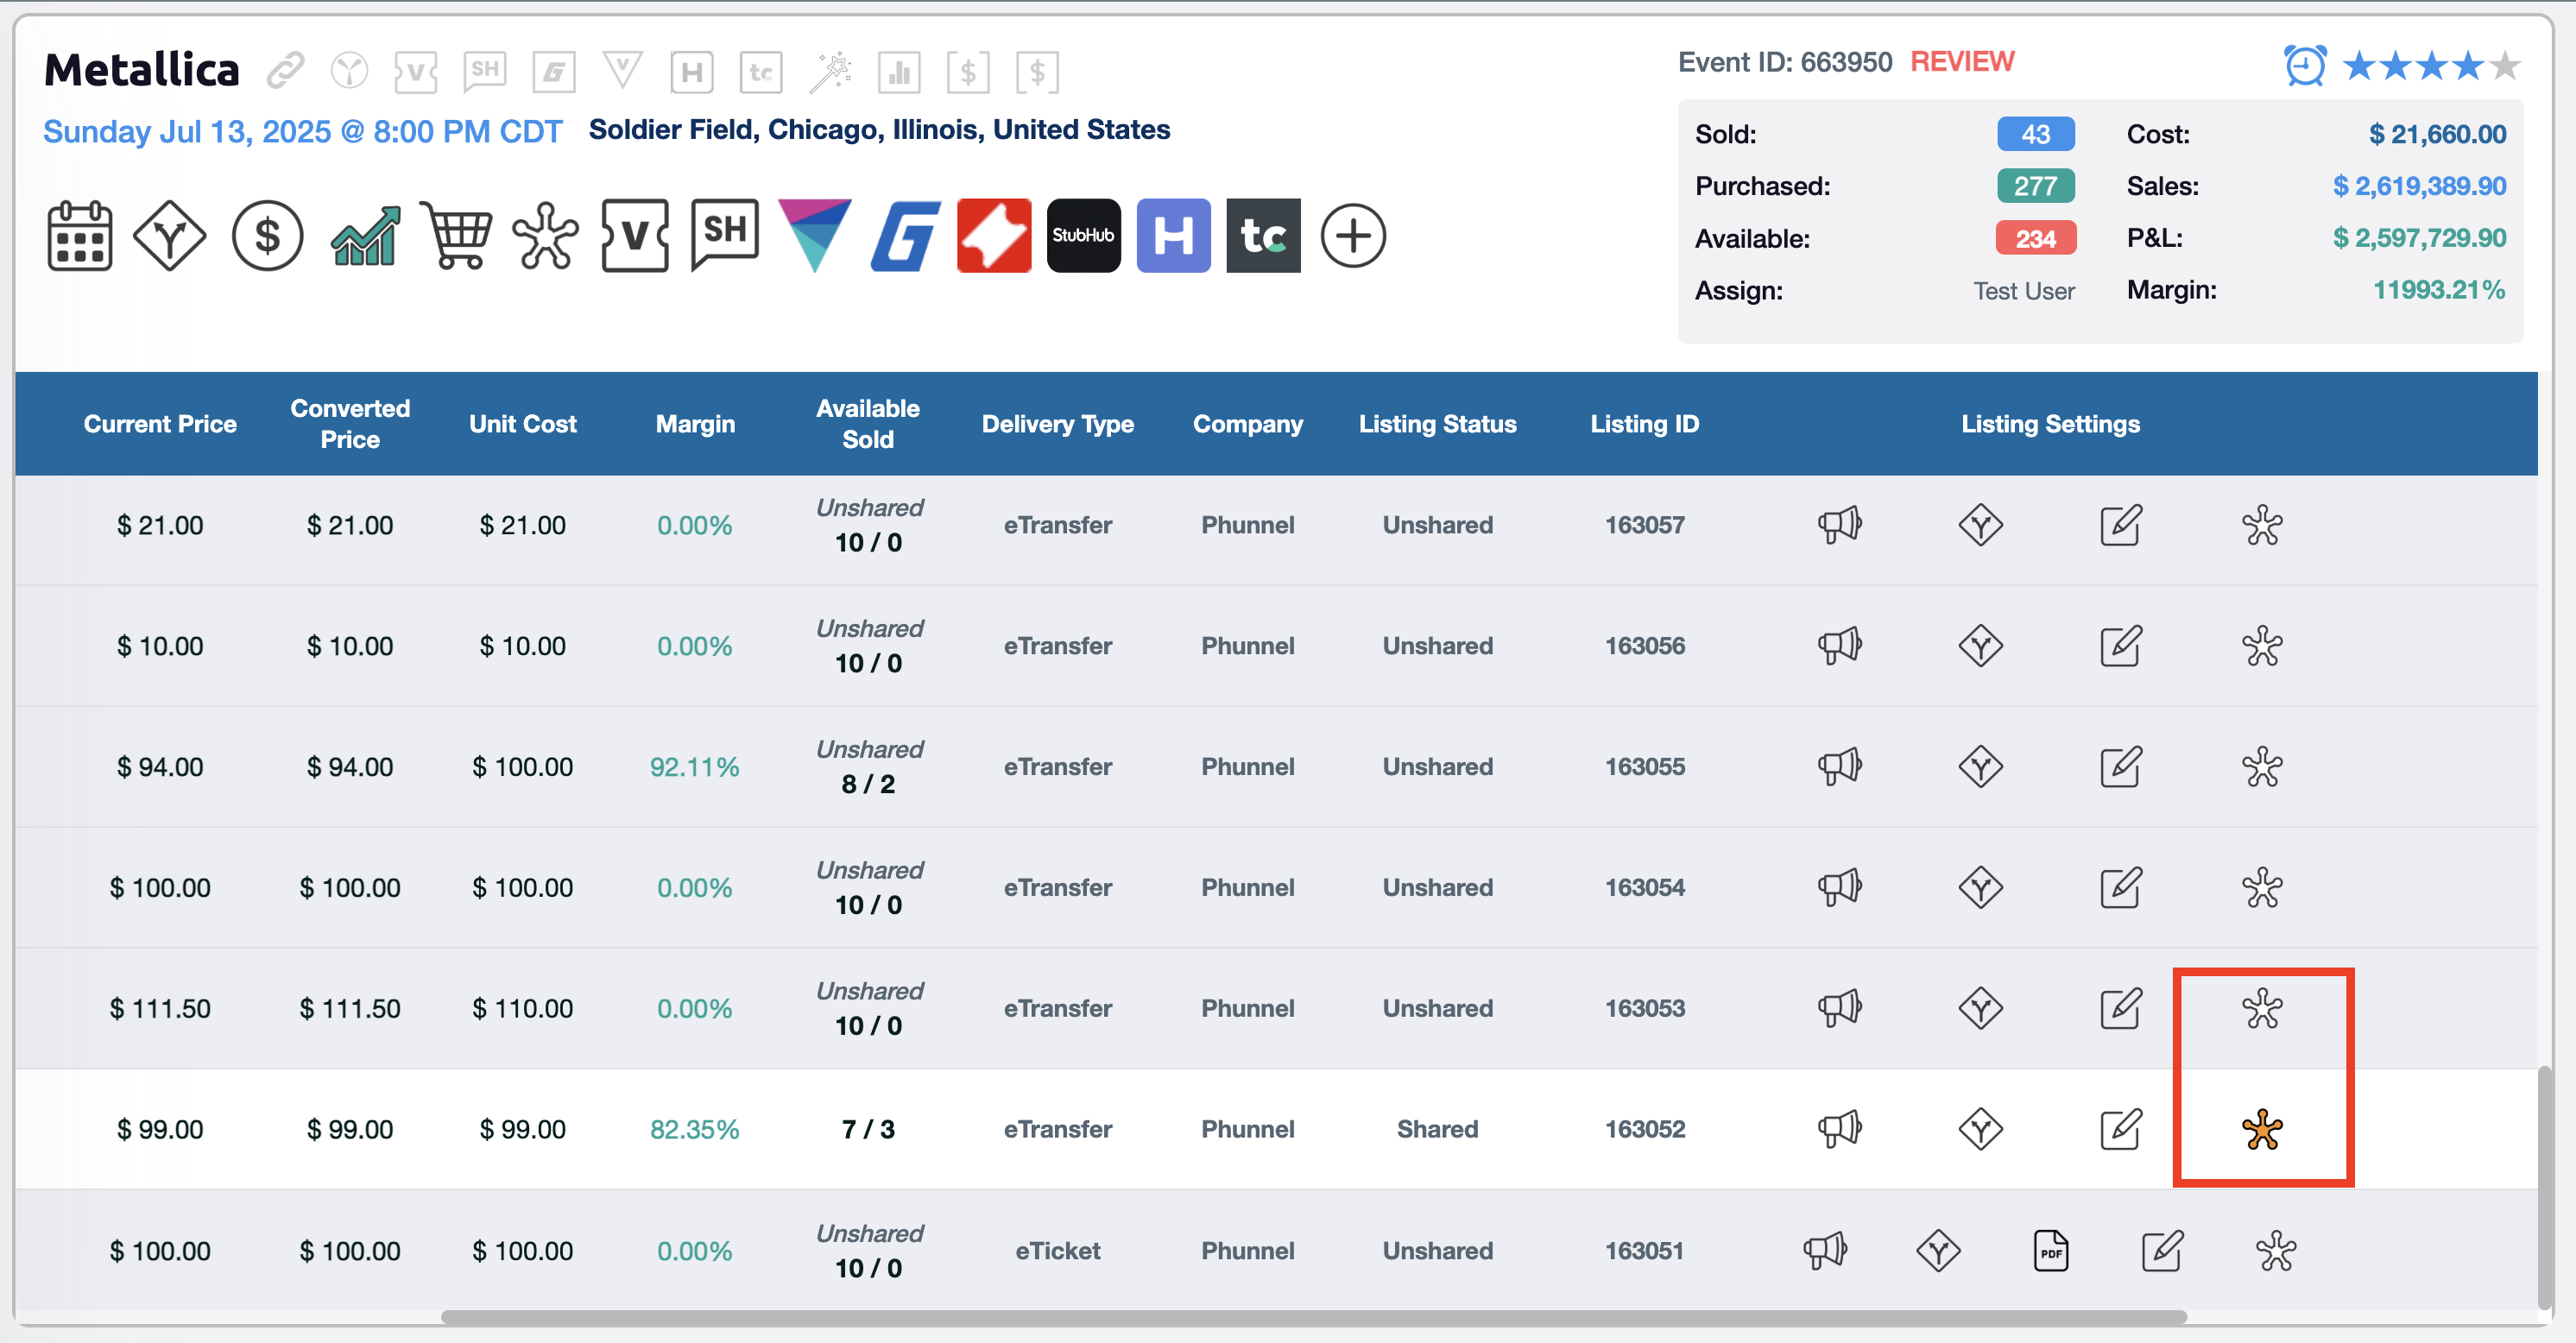Sort by Current Price column header
Viewport: 2576px width, 1343px height.
point(160,424)
